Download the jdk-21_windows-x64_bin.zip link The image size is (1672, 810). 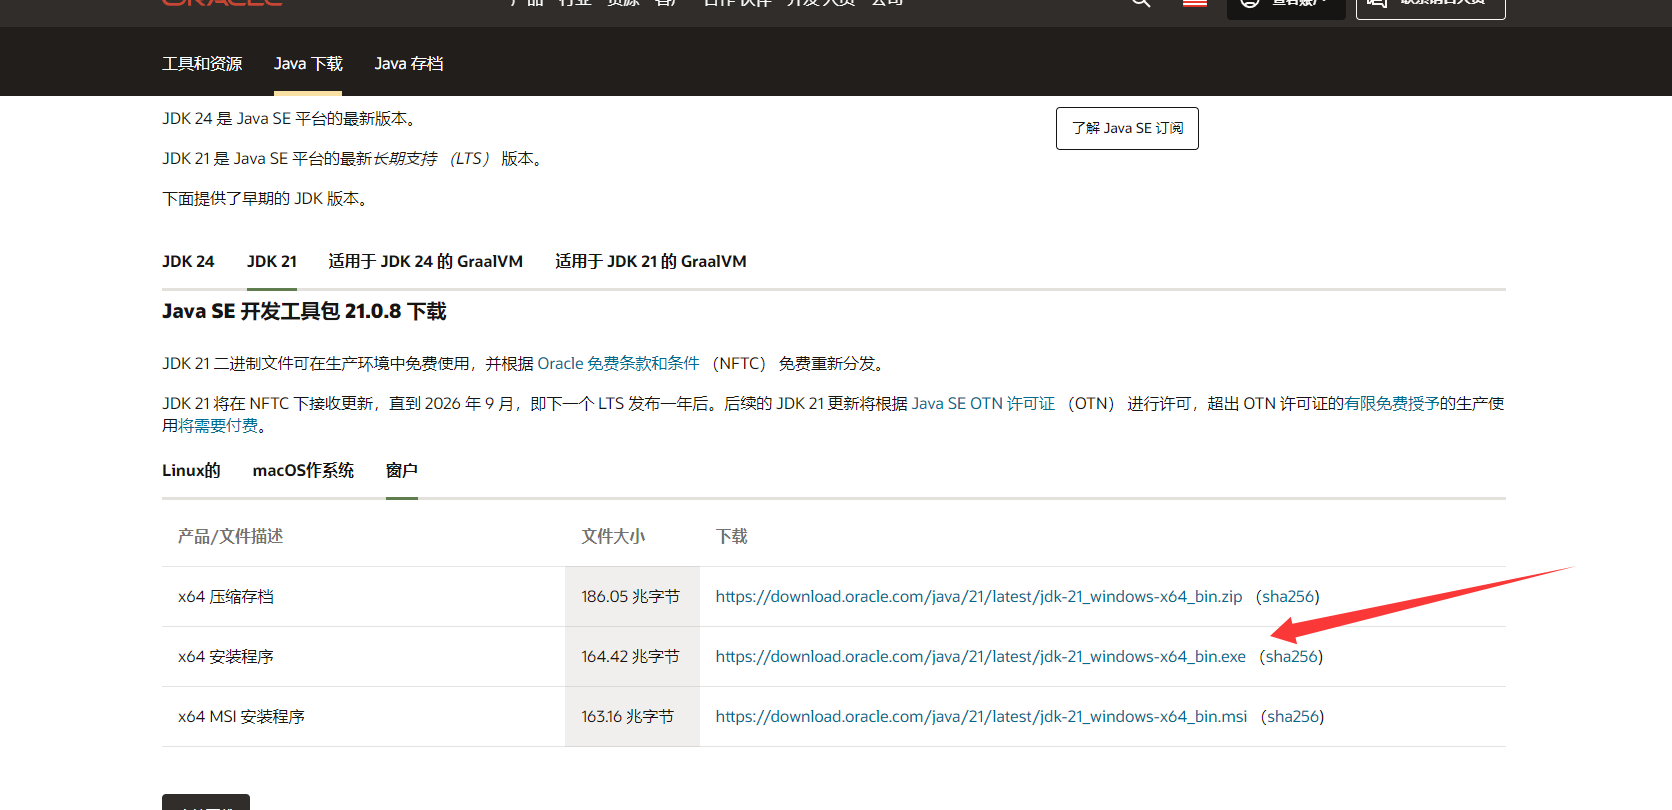point(979,596)
